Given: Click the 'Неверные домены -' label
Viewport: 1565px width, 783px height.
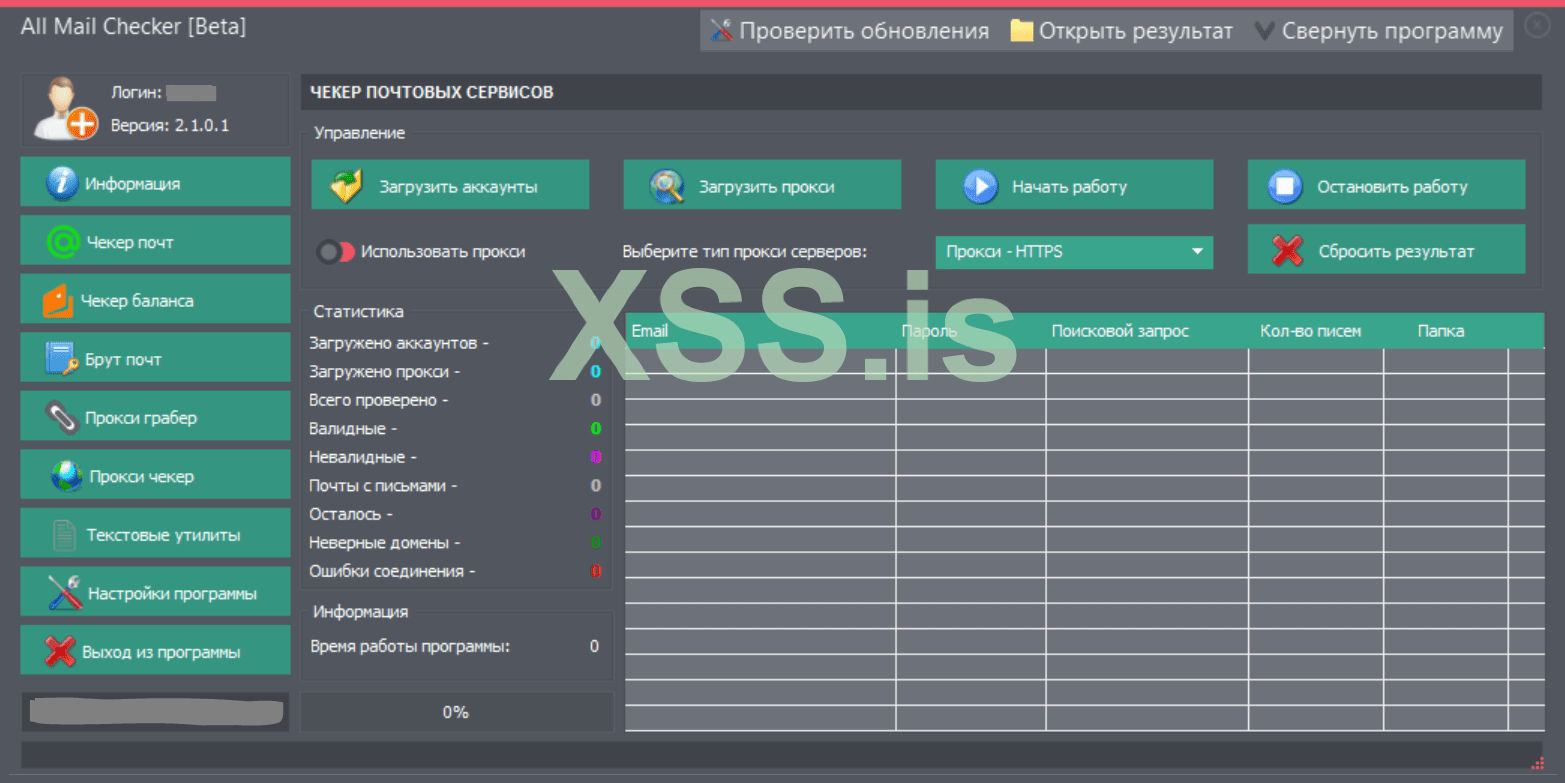Looking at the screenshot, I should coord(385,543).
